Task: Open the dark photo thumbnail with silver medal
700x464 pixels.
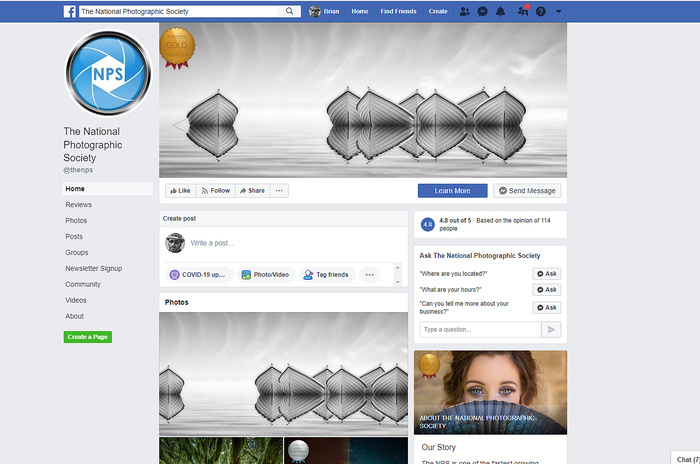Action: (346, 450)
